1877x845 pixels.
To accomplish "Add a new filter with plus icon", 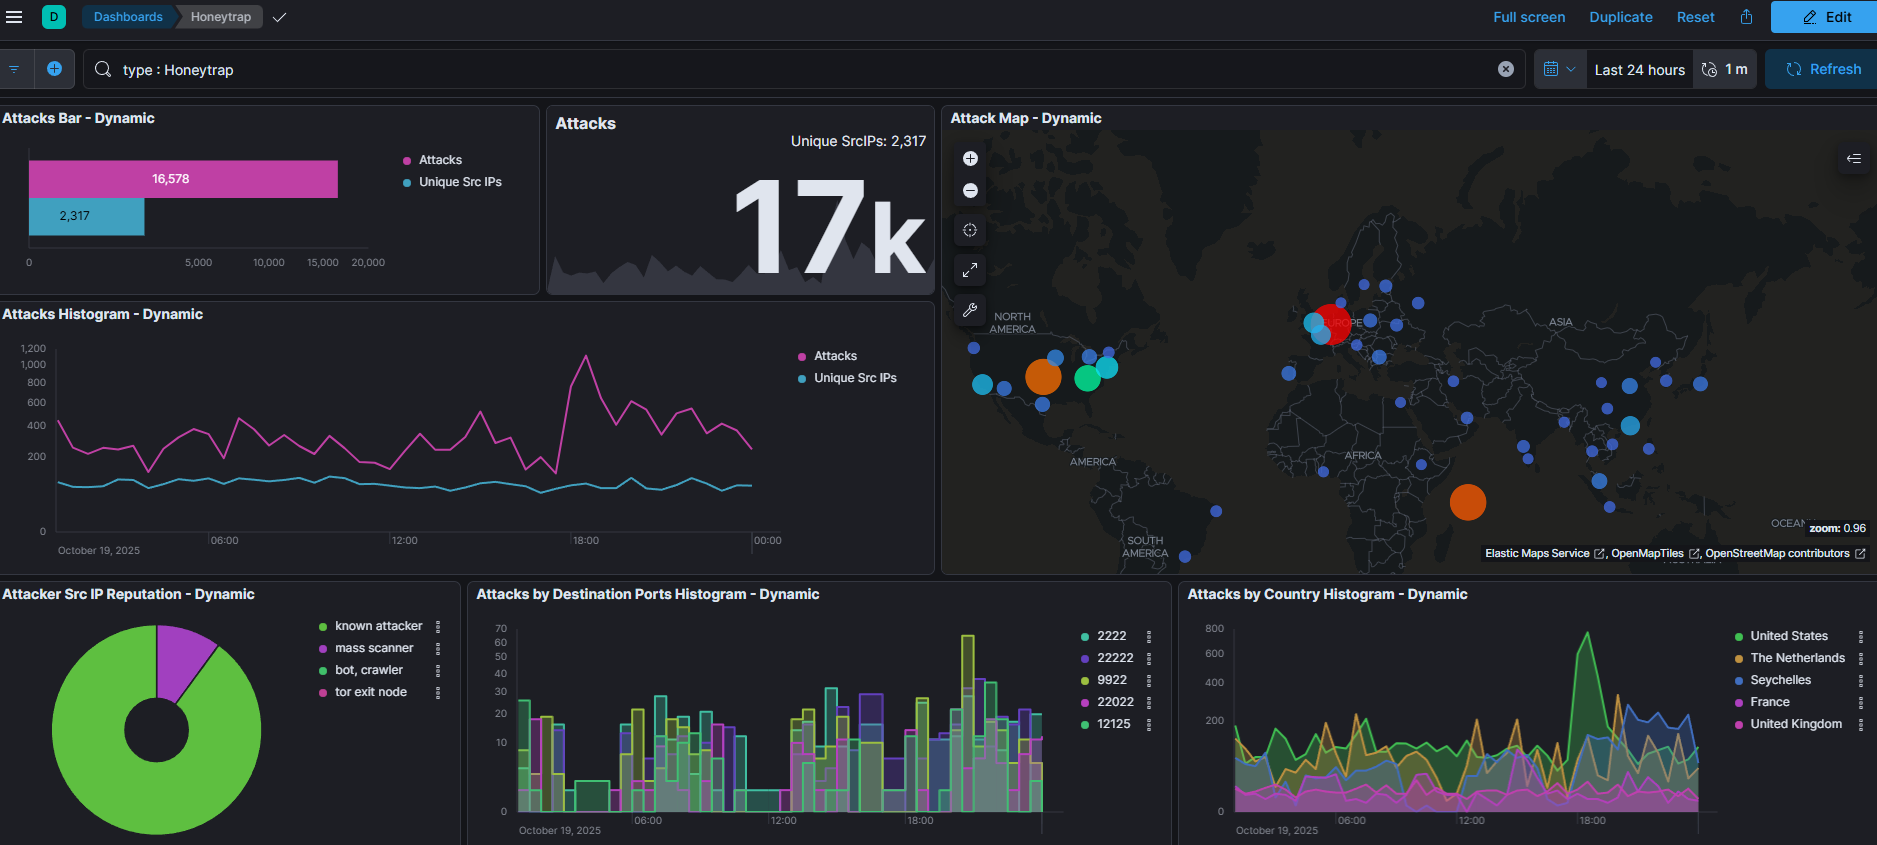I will (x=54, y=69).
